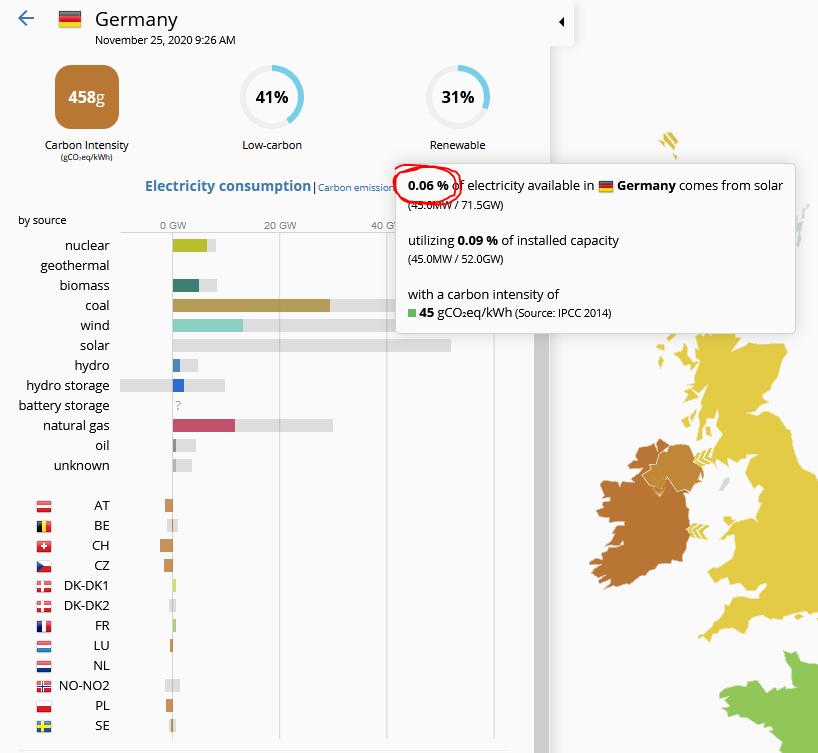
Task: Click the 458g carbon intensity box
Action: tap(86, 97)
